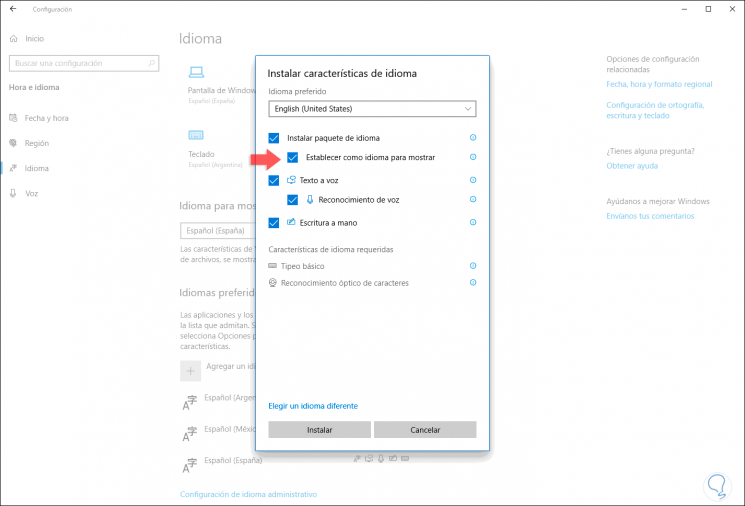Click the Región globe icon
Viewport: 745px width, 506px height.
point(13,143)
